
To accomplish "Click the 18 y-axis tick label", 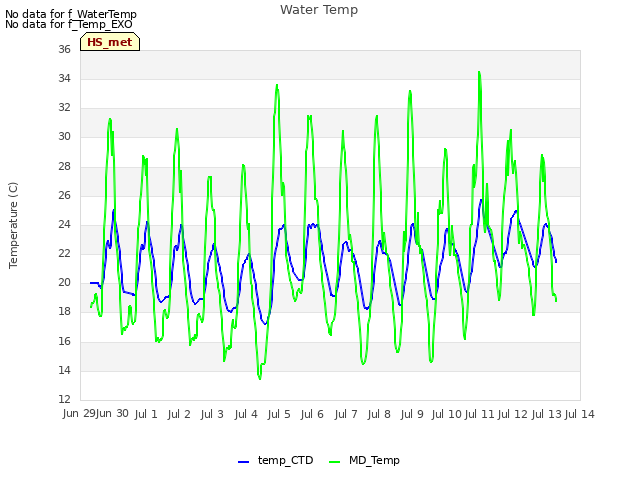I will click(64, 311).
